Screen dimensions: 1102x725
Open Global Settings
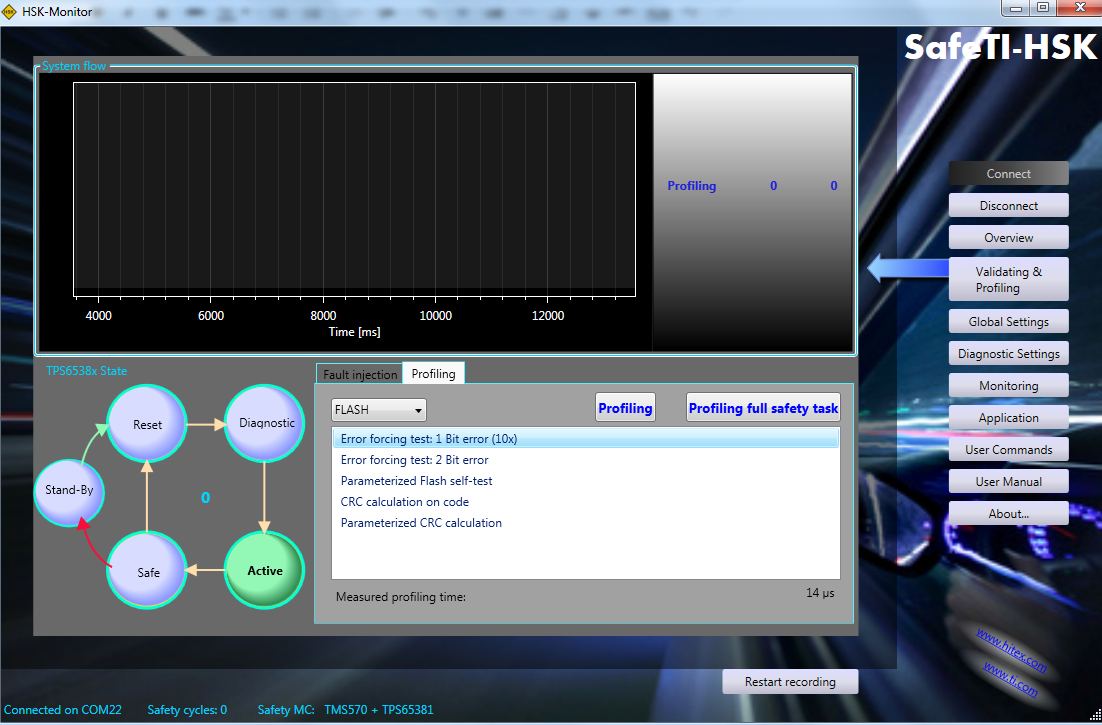click(x=1009, y=322)
